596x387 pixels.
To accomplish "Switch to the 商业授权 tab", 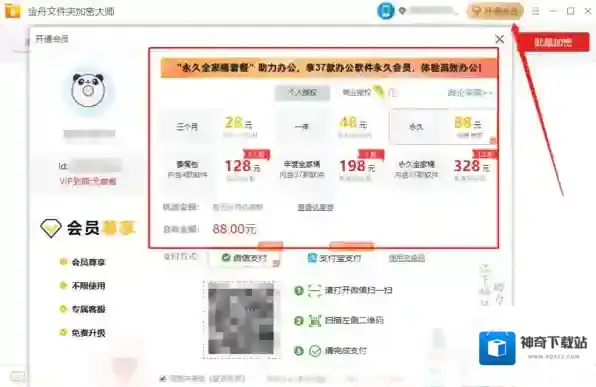I will coord(356,92).
